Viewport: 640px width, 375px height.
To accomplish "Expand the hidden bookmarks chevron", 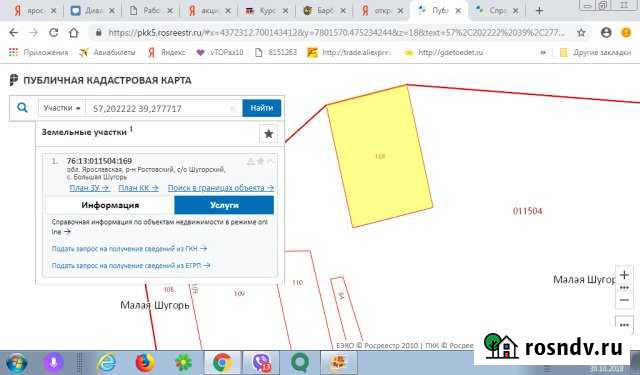I will (x=543, y=52).
